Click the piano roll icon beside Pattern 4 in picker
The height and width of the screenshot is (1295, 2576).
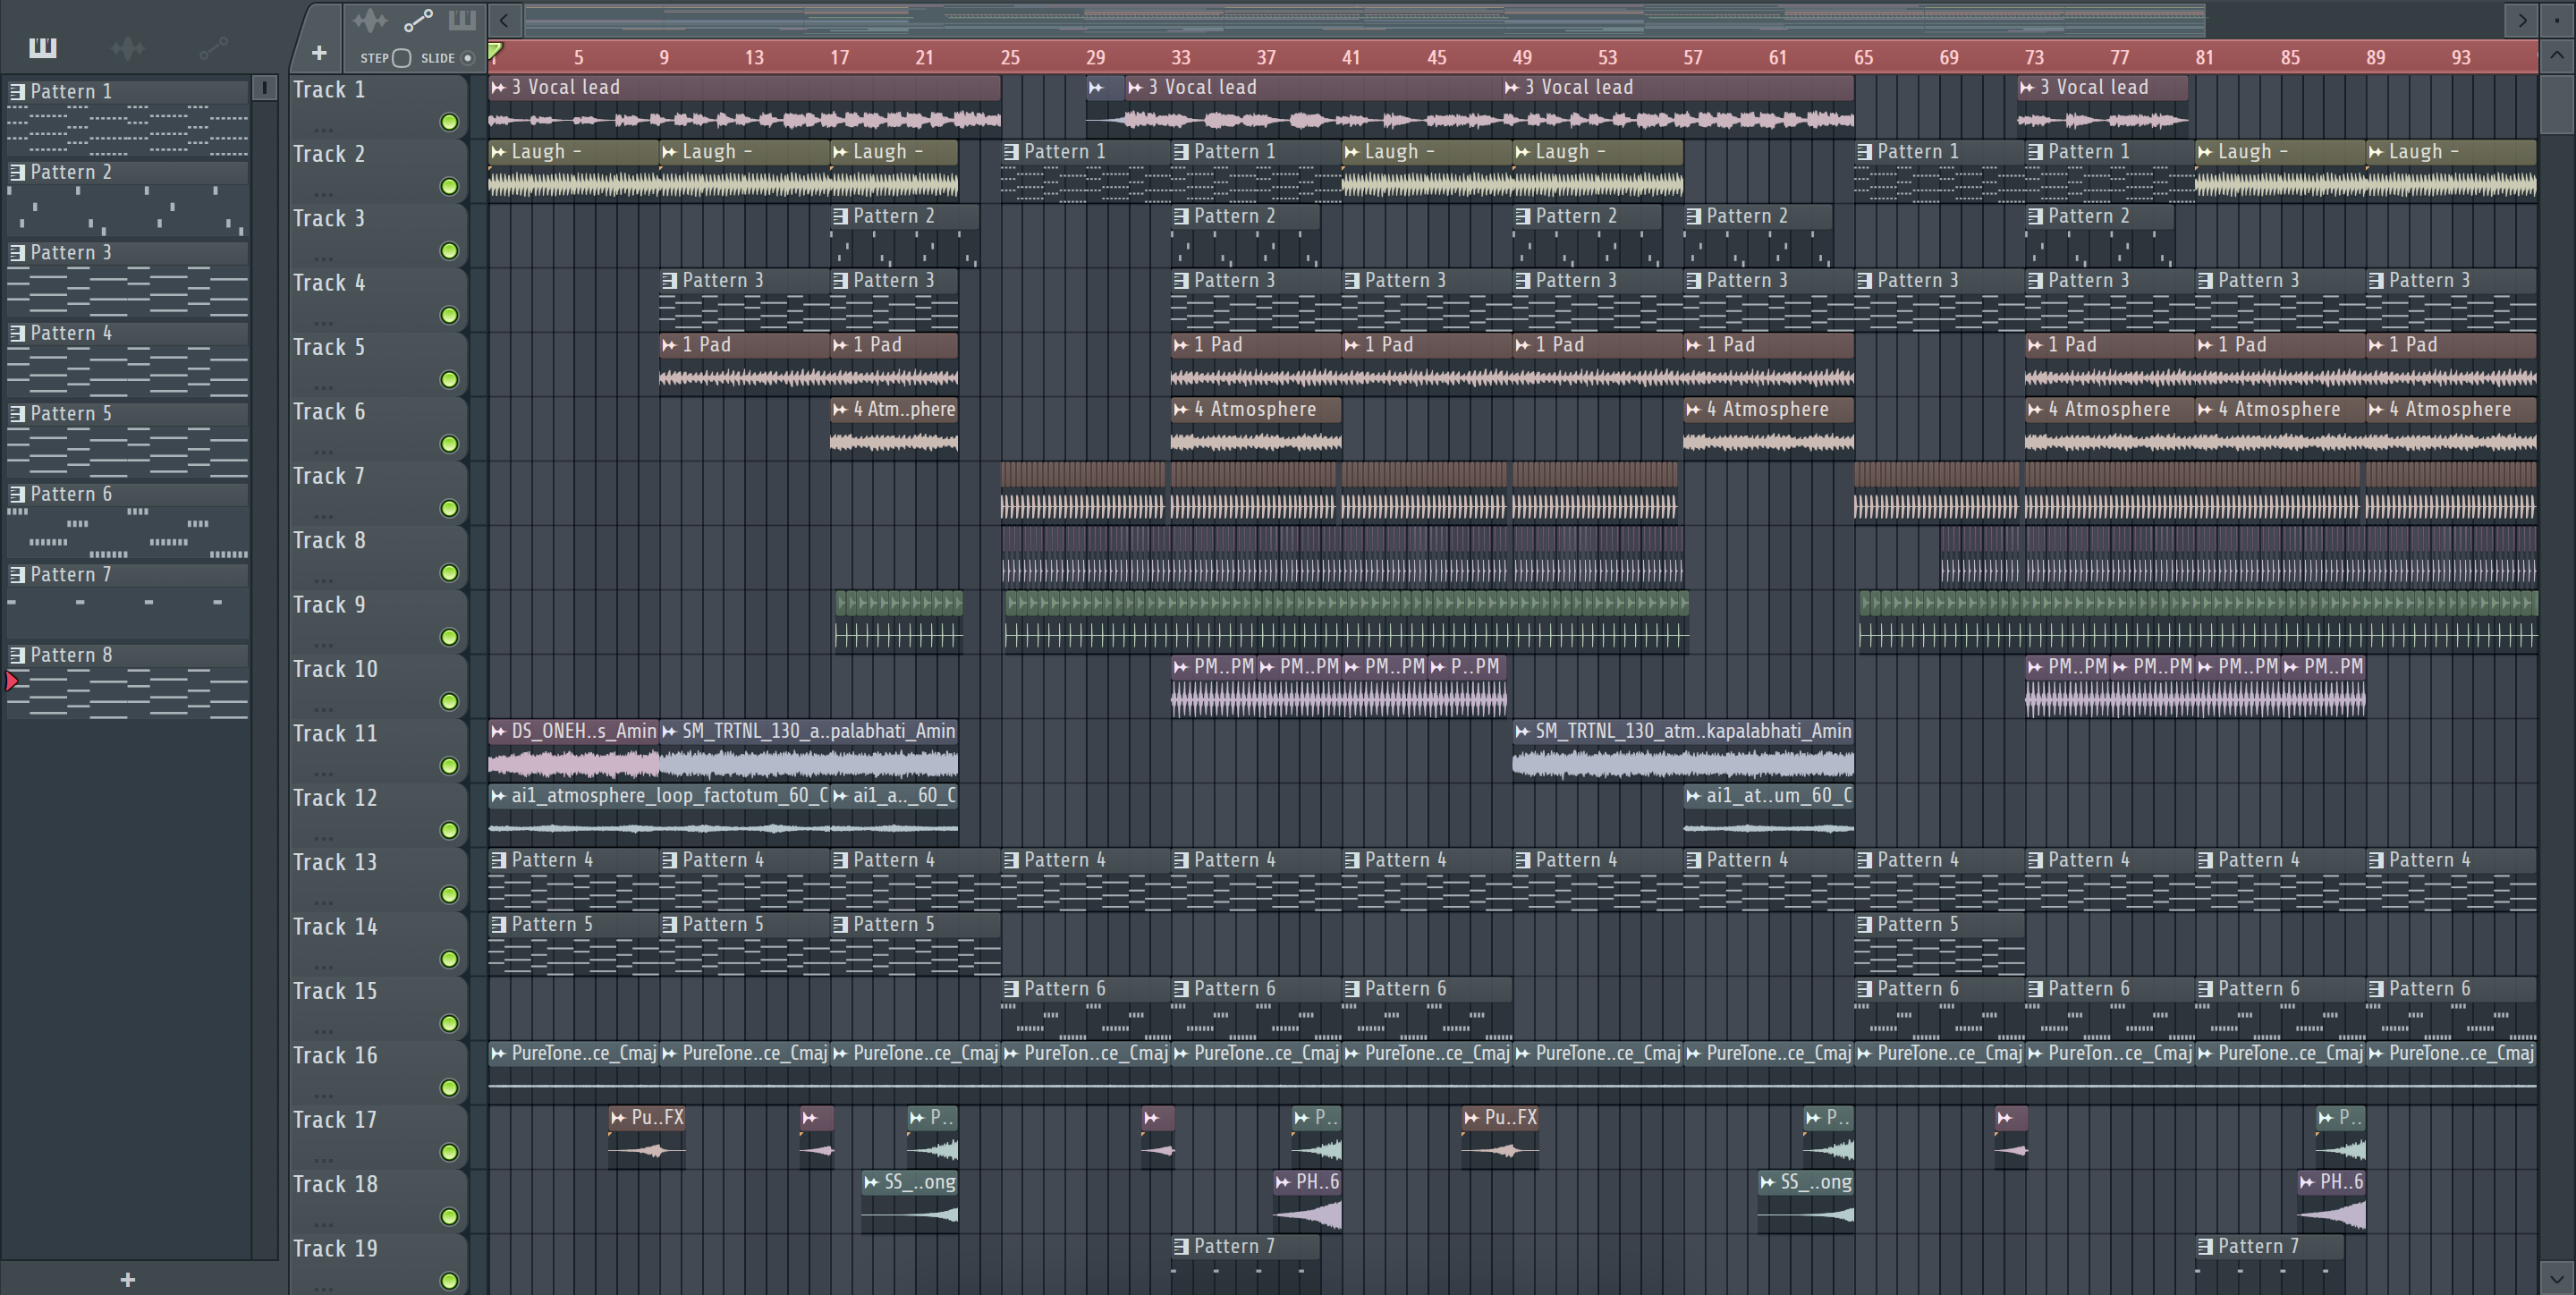point(17,333)
